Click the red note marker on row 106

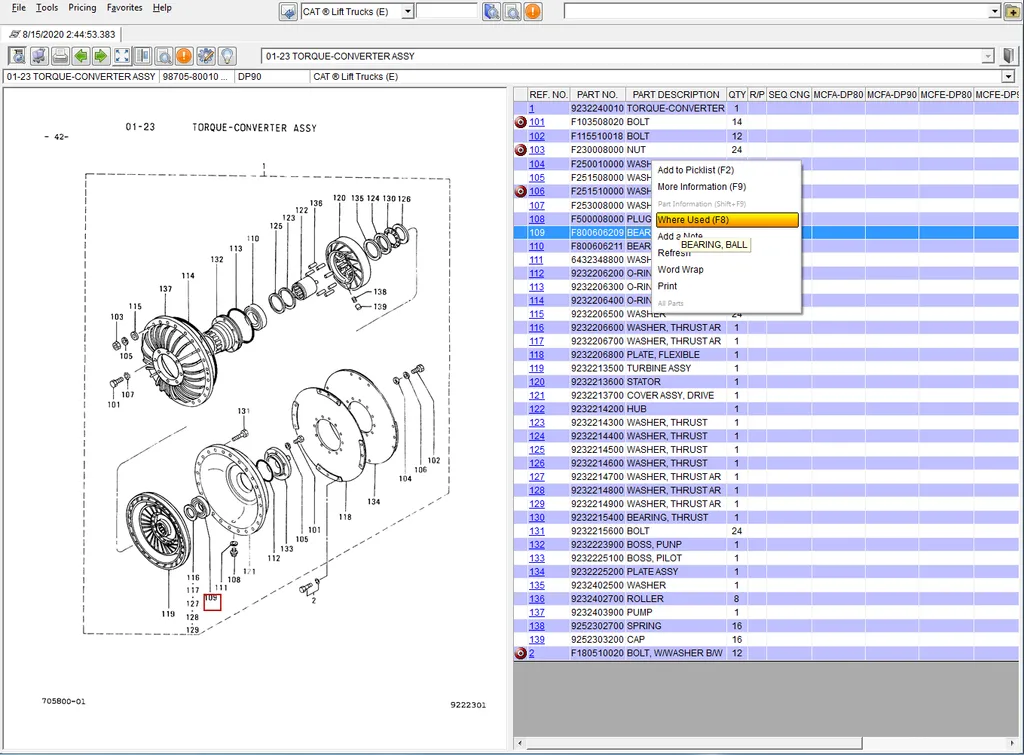520,191
